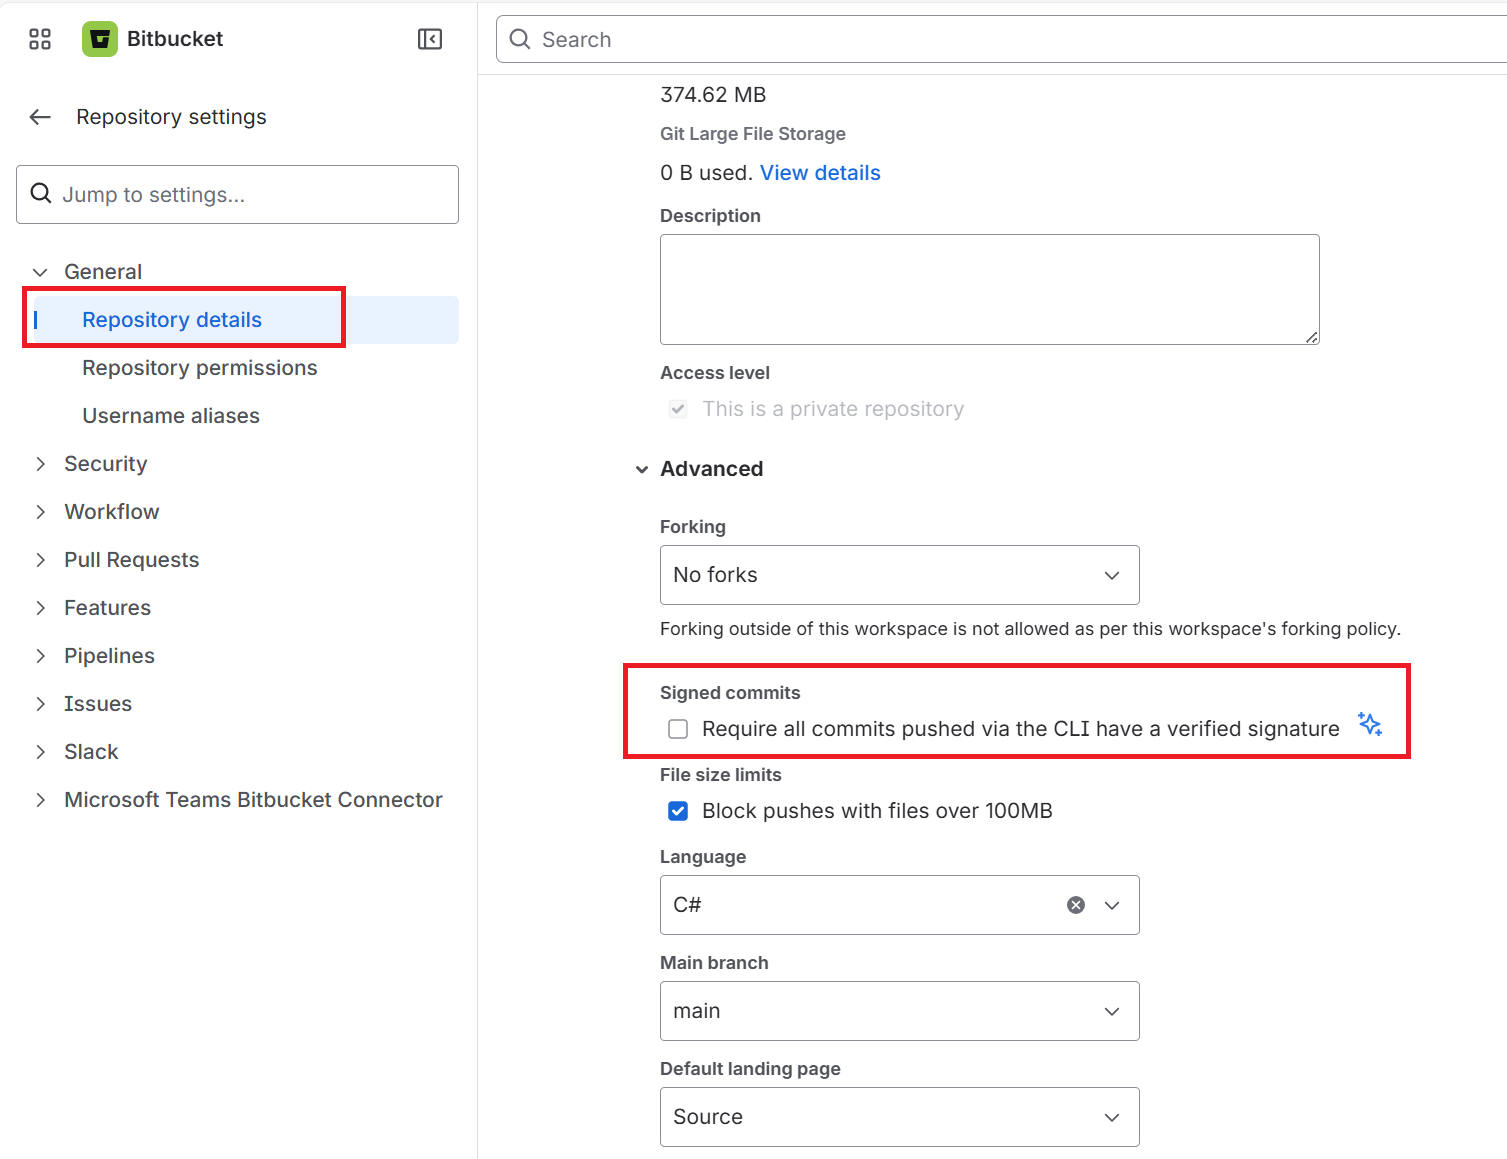Image resolution: width=1507 pixels, height=1159 pixels.
Task: Select Username aliases in sidebar
Action: click(x=171, y=416)
